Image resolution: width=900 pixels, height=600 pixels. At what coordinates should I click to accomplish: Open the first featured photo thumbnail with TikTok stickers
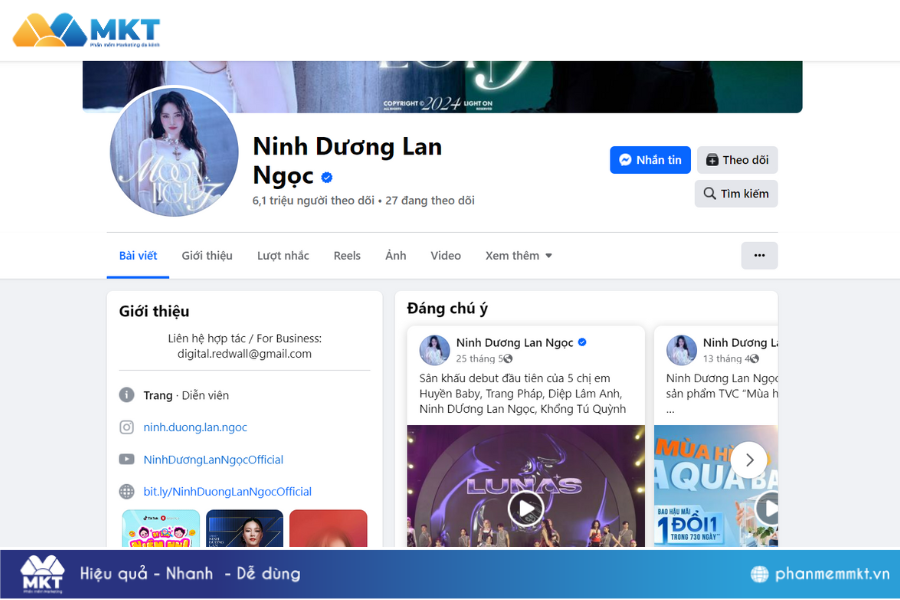coord(161,528)
